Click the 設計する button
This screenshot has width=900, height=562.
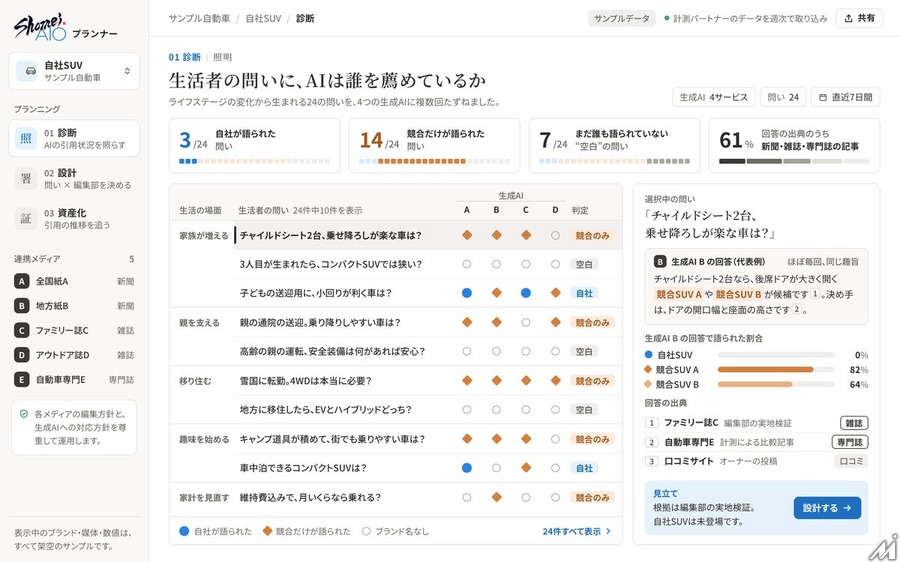coord(827,508)
